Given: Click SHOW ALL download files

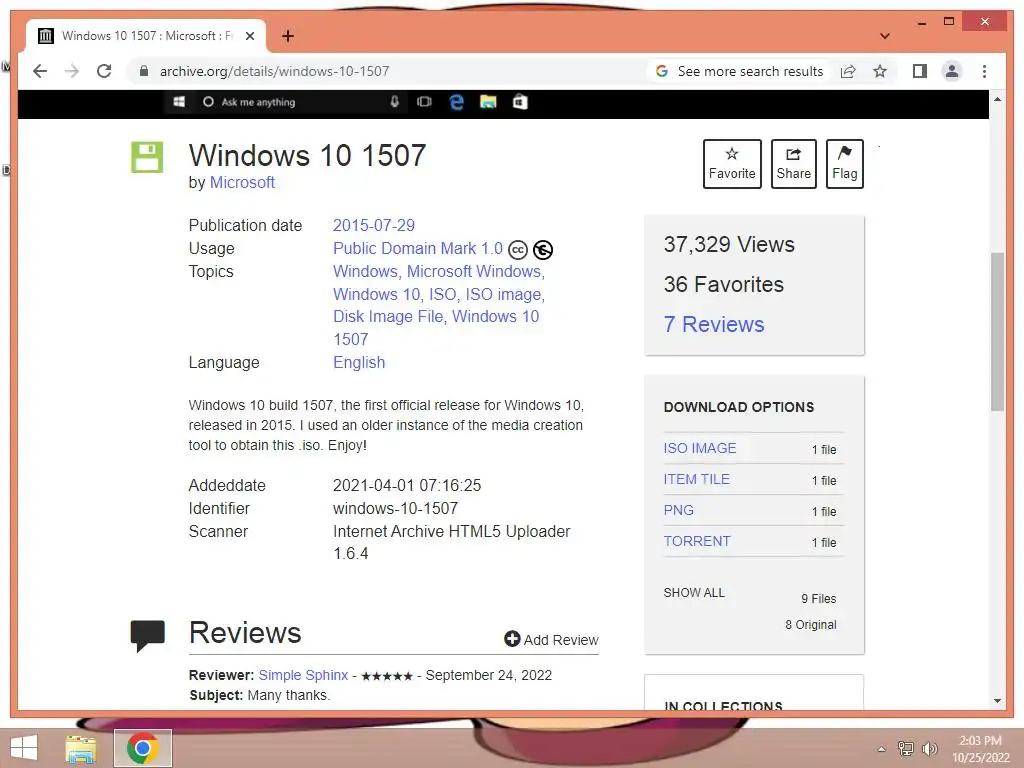Looking at the screenshot, I should pos(694,592).
